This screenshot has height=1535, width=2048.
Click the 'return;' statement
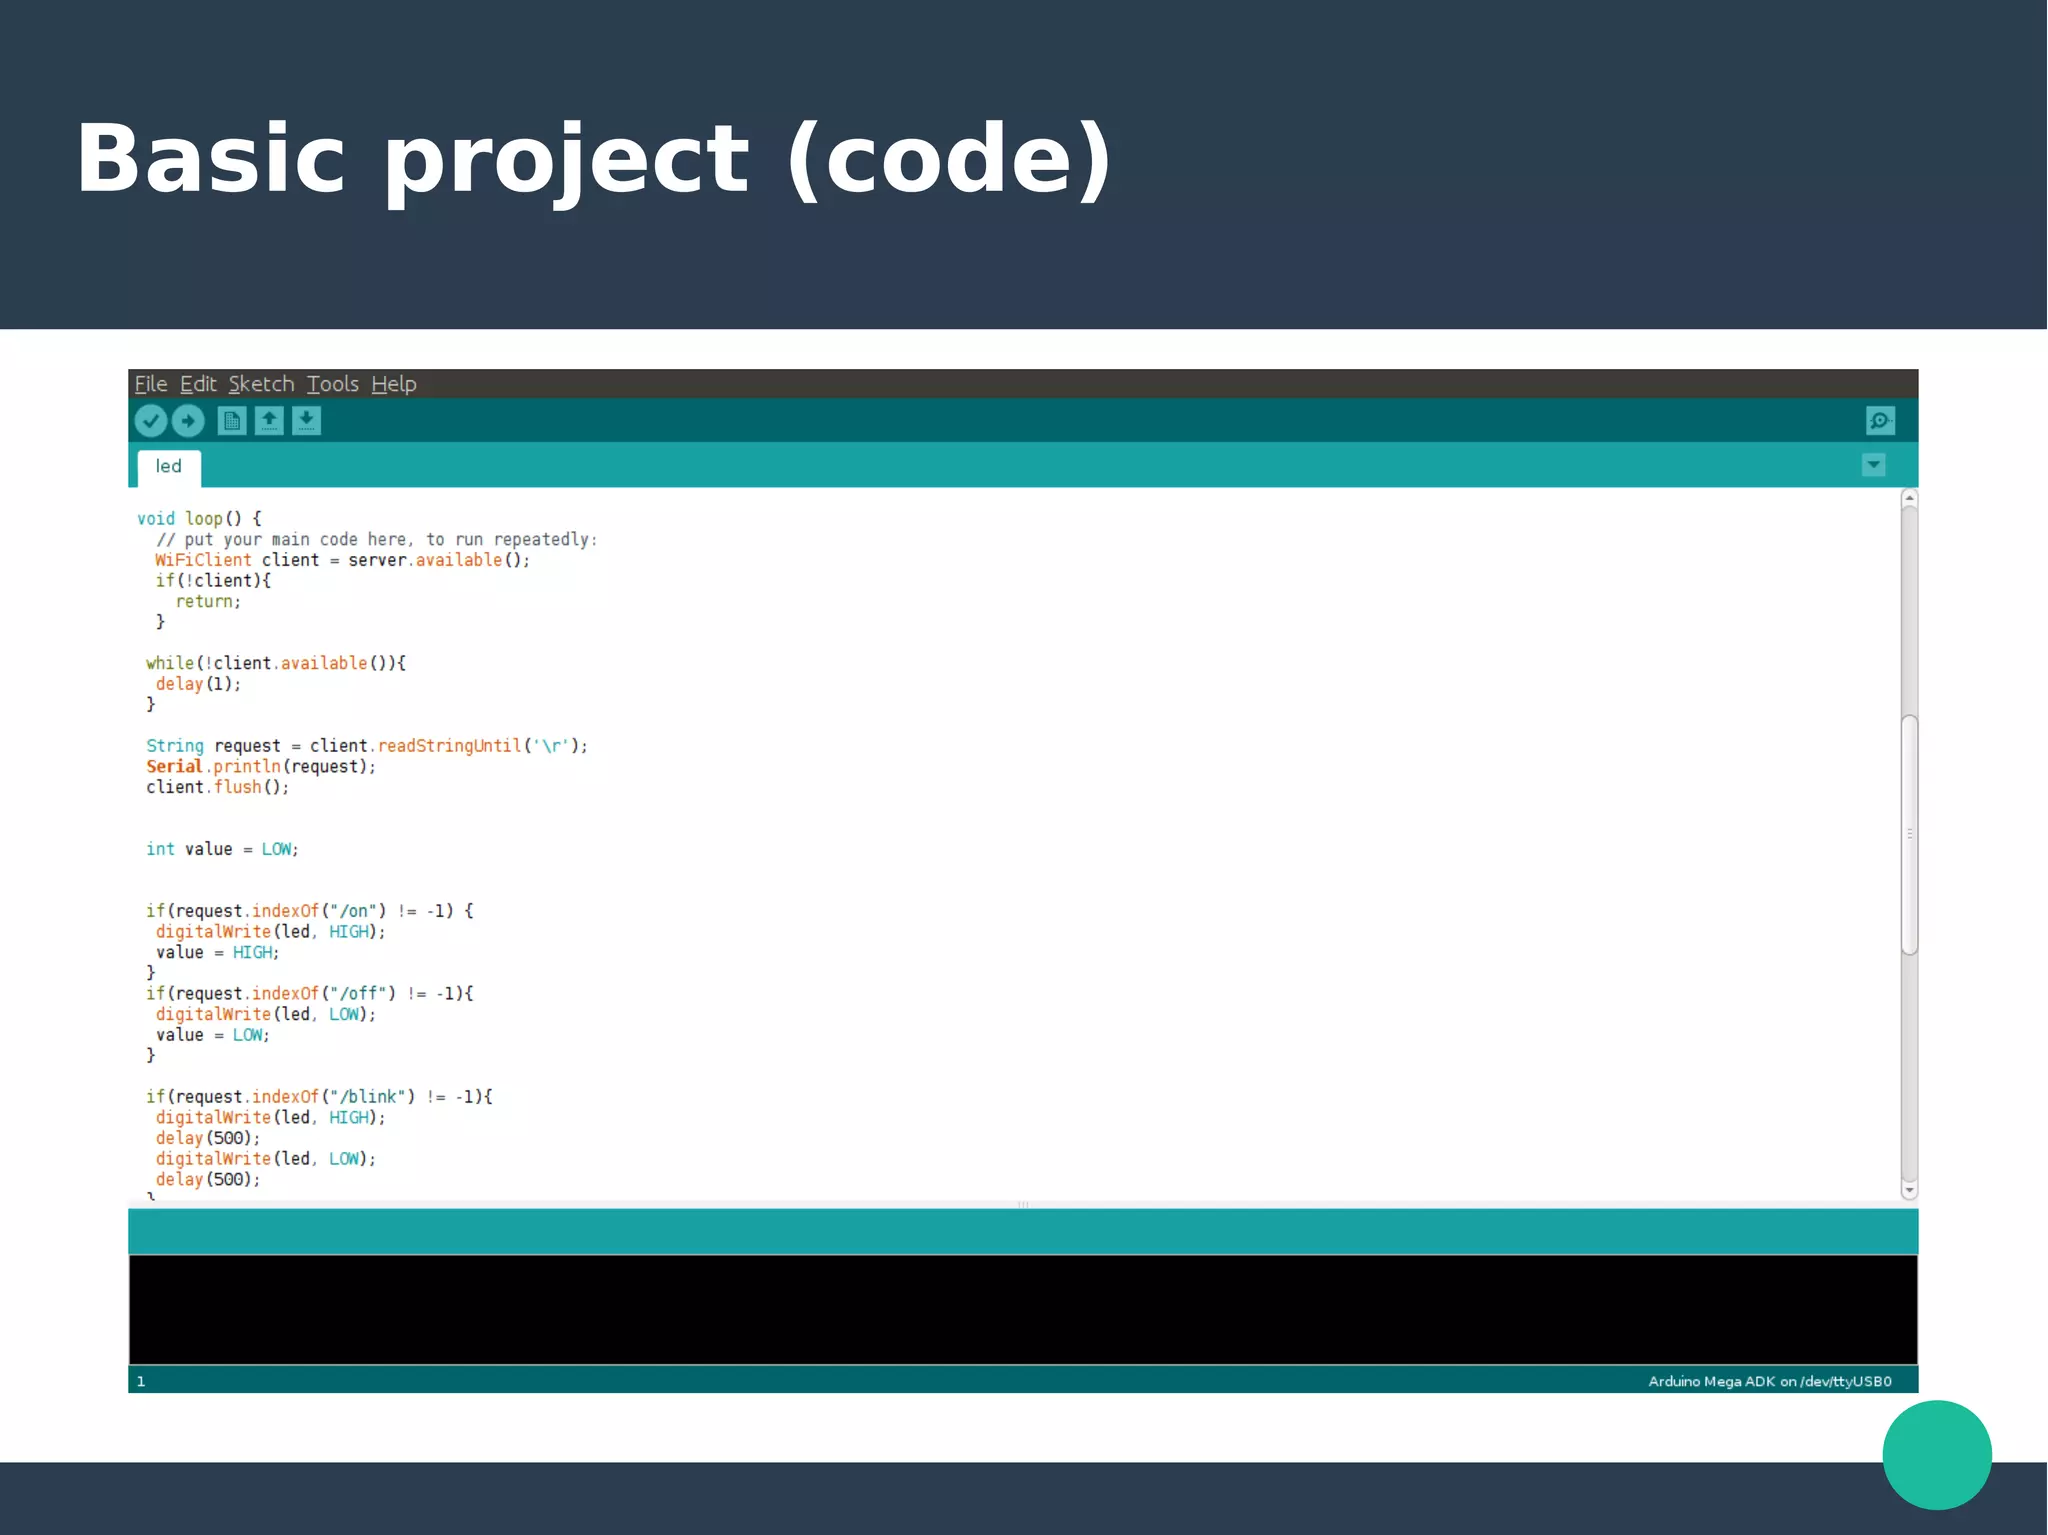point(208,601)
